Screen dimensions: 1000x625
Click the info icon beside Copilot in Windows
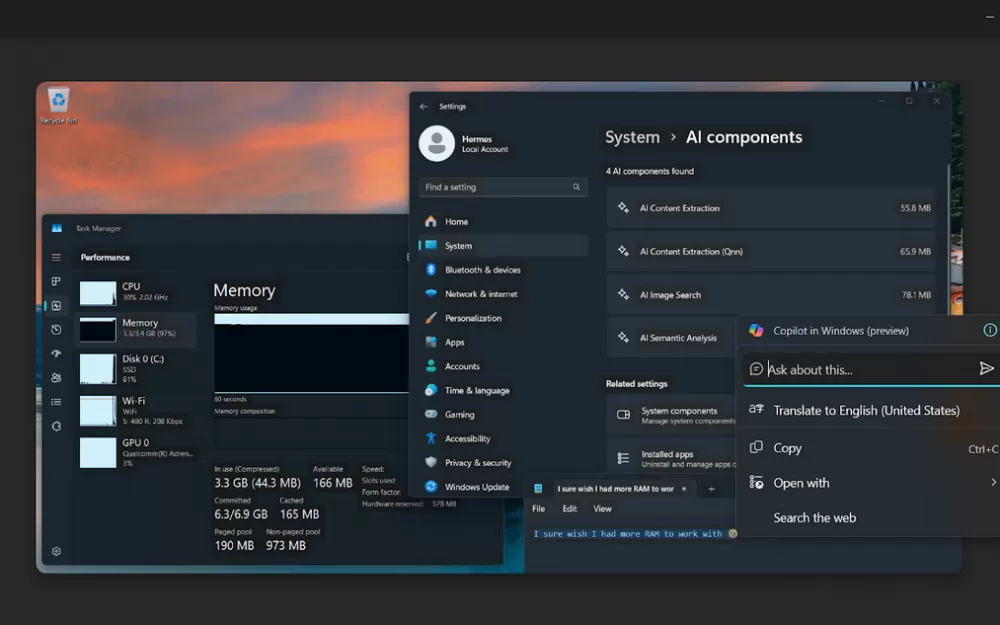(x=990, y=330)
